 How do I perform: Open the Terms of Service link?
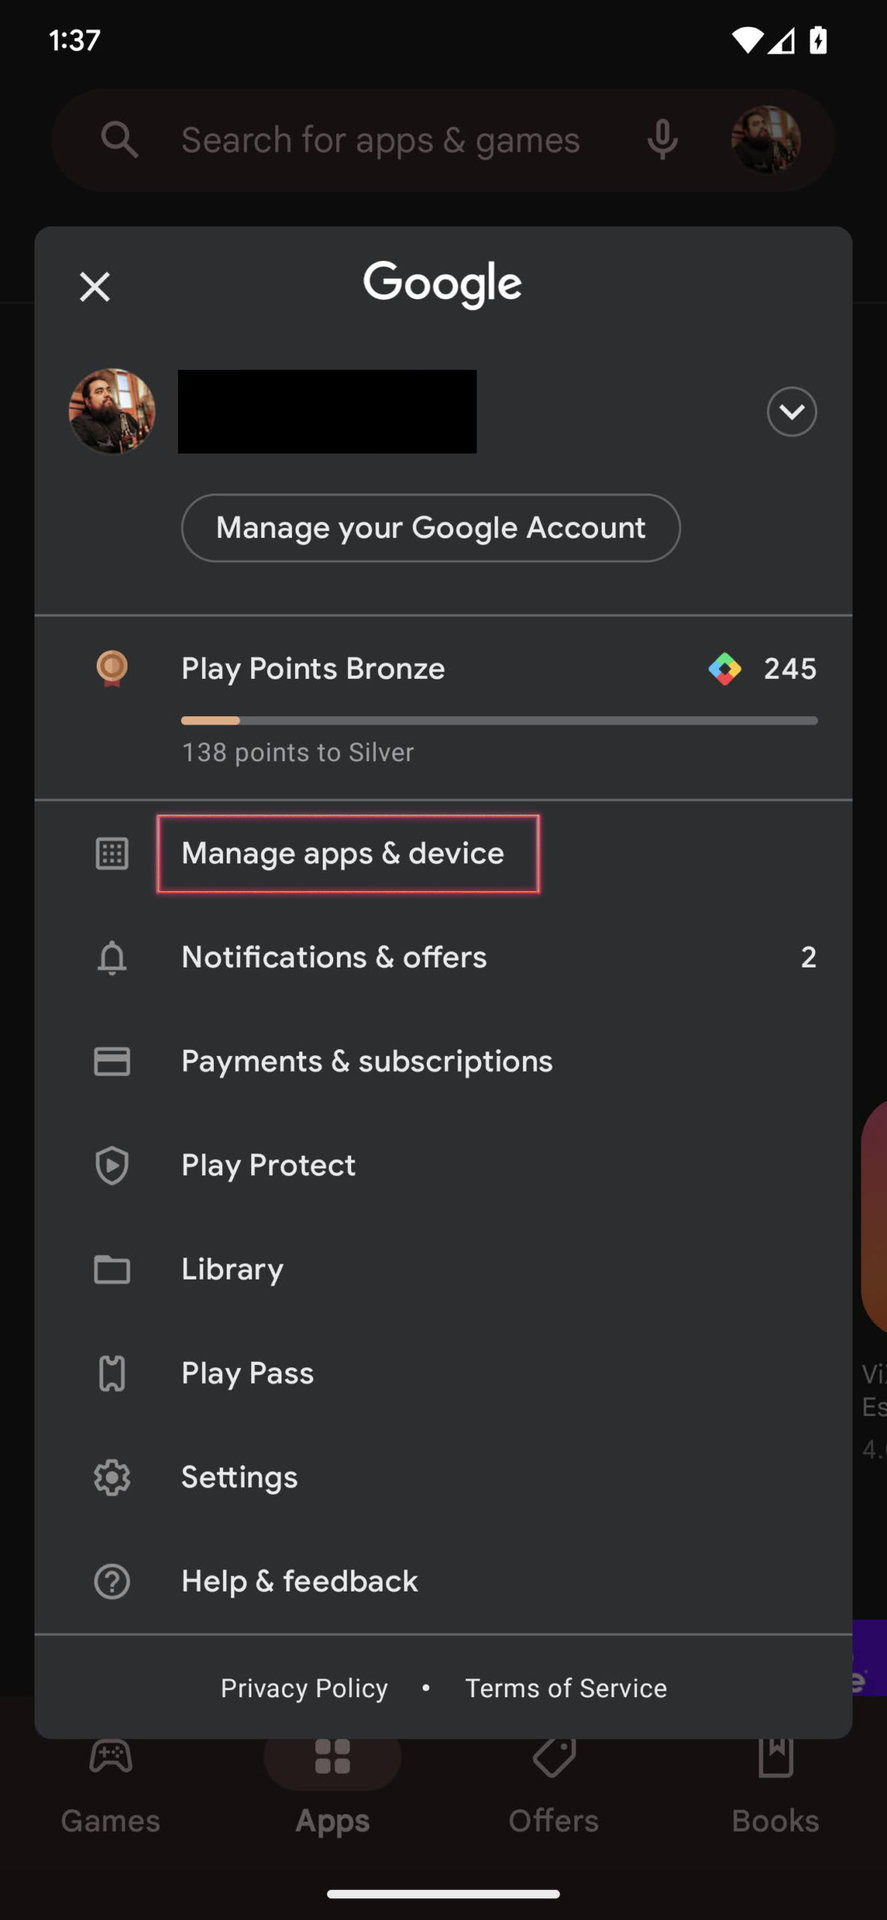click(x=566, y=1688)
